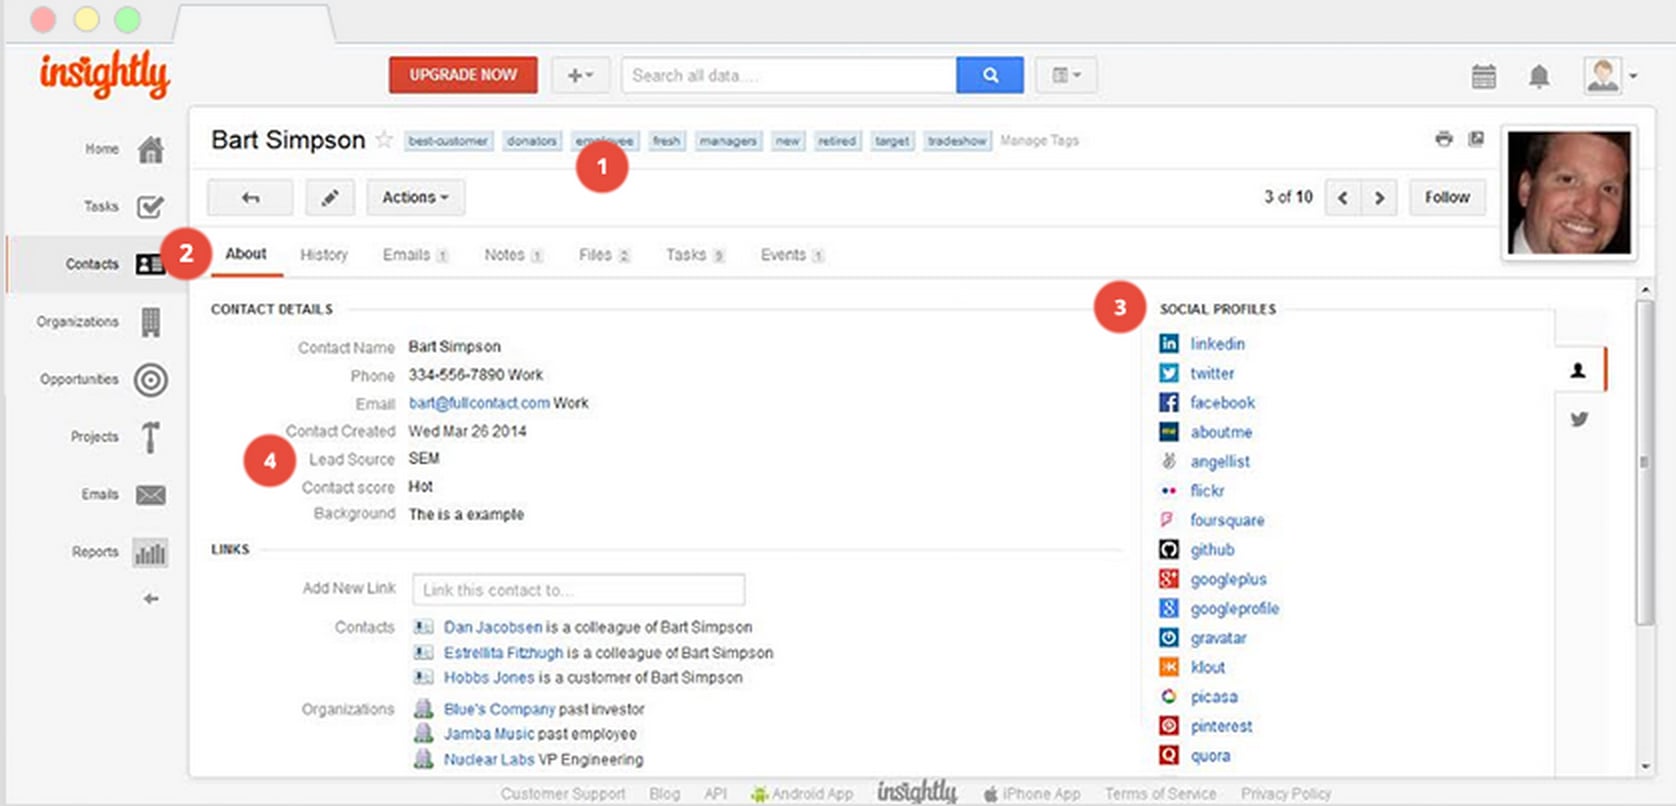The height and width of the screenshot is (806, 1676).
Task: Click the UPGRADE NOW button
Action: click(463, 75)
